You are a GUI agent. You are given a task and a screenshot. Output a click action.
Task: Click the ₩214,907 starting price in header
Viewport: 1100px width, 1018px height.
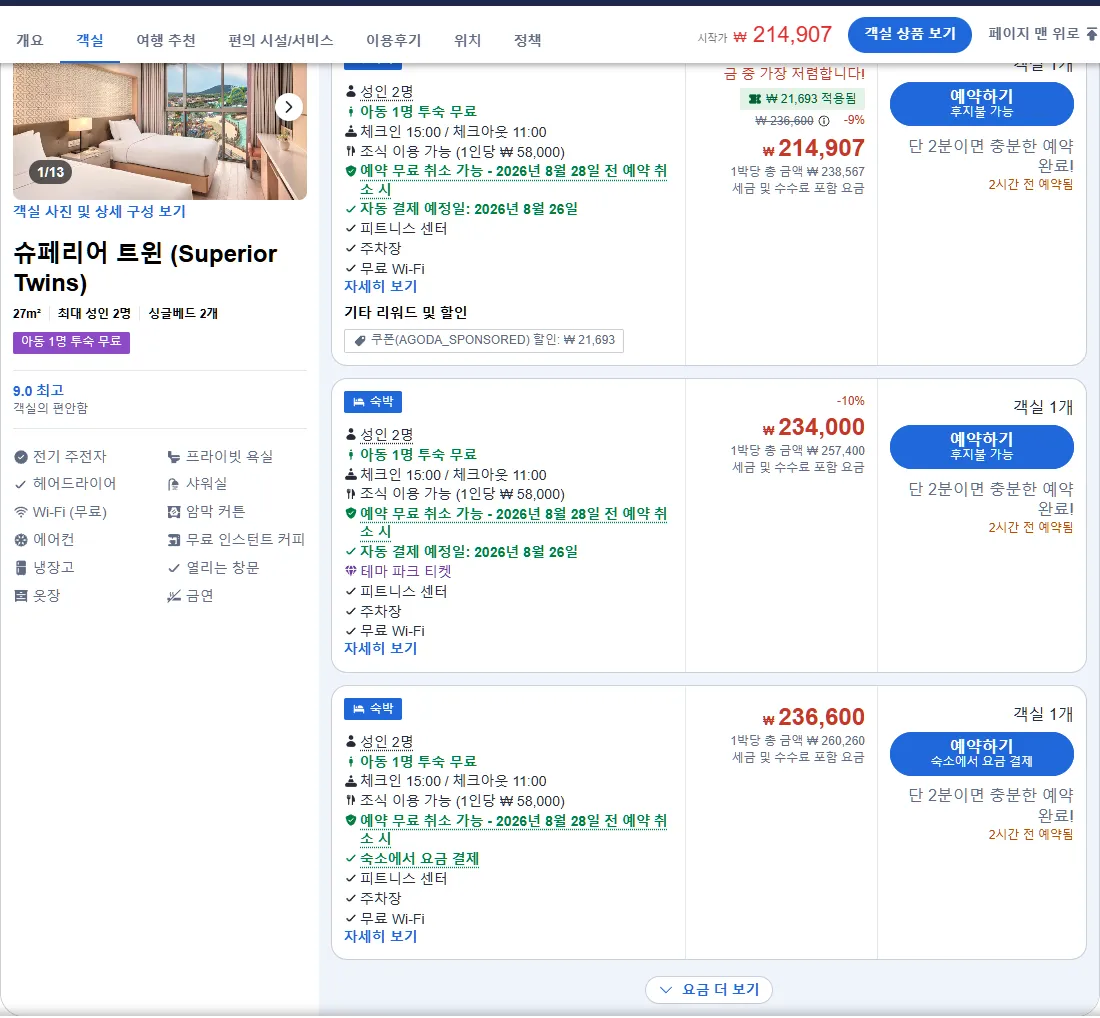point(783,34)
